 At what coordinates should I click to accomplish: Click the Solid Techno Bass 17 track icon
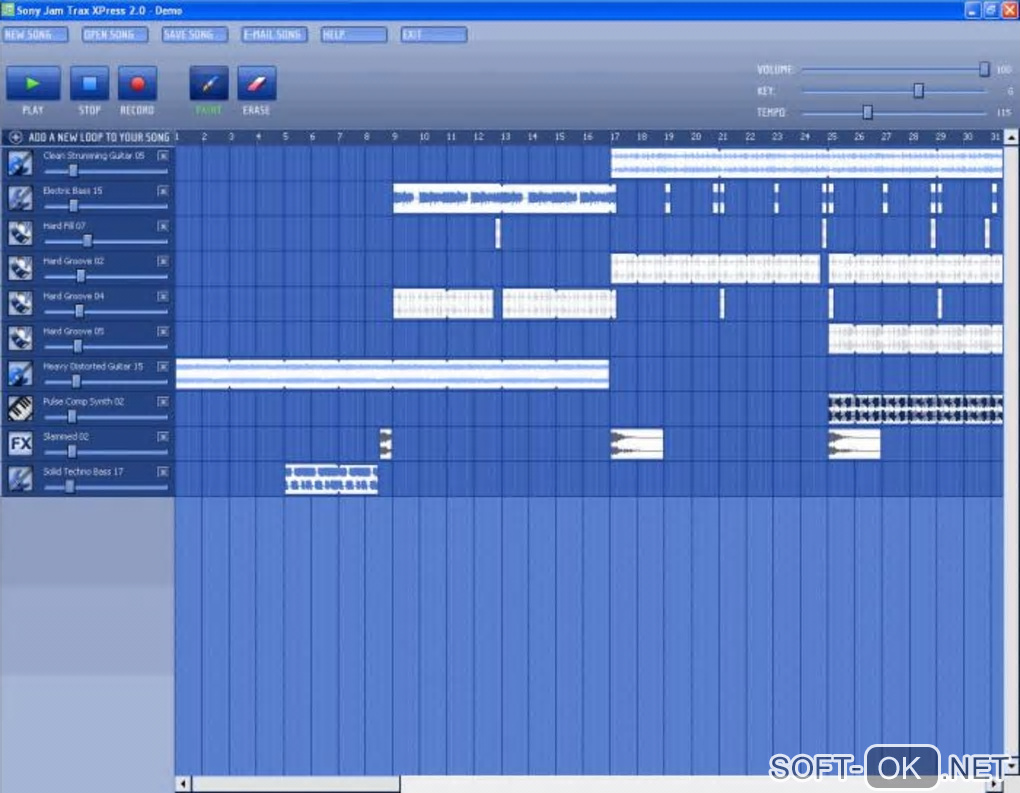[x=20, y=479]
